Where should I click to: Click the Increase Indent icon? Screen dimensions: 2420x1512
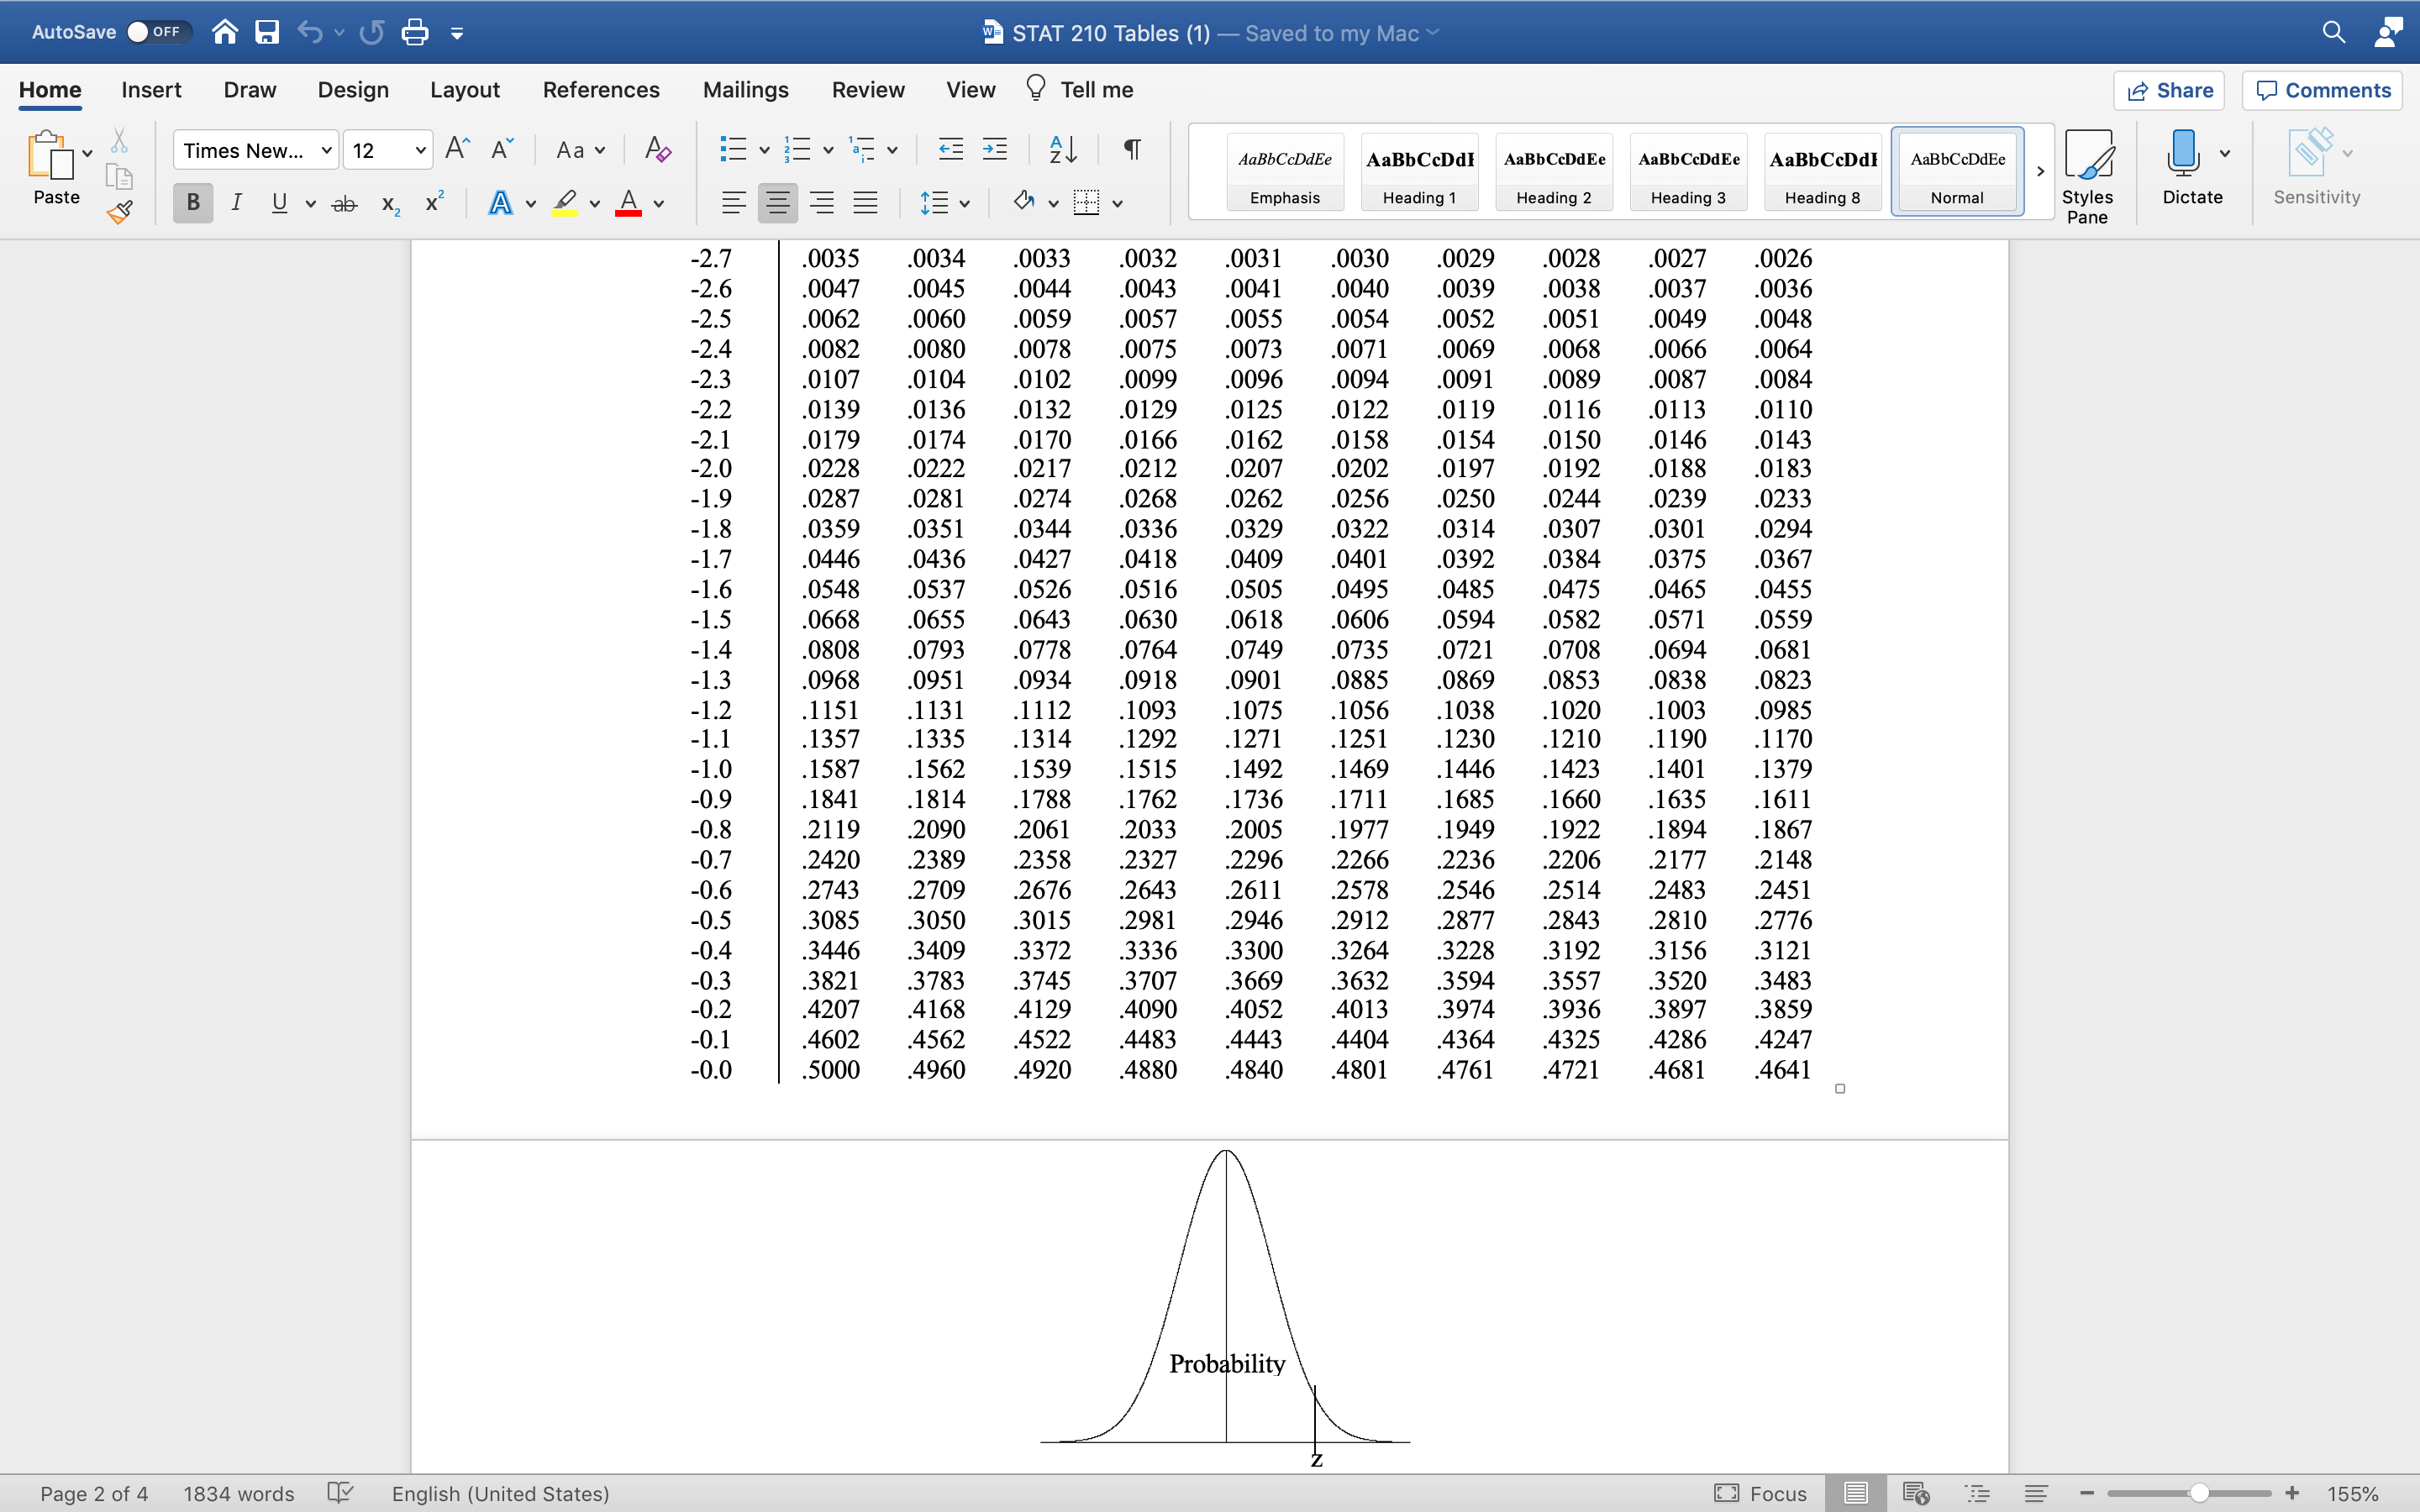pos(995,150)
